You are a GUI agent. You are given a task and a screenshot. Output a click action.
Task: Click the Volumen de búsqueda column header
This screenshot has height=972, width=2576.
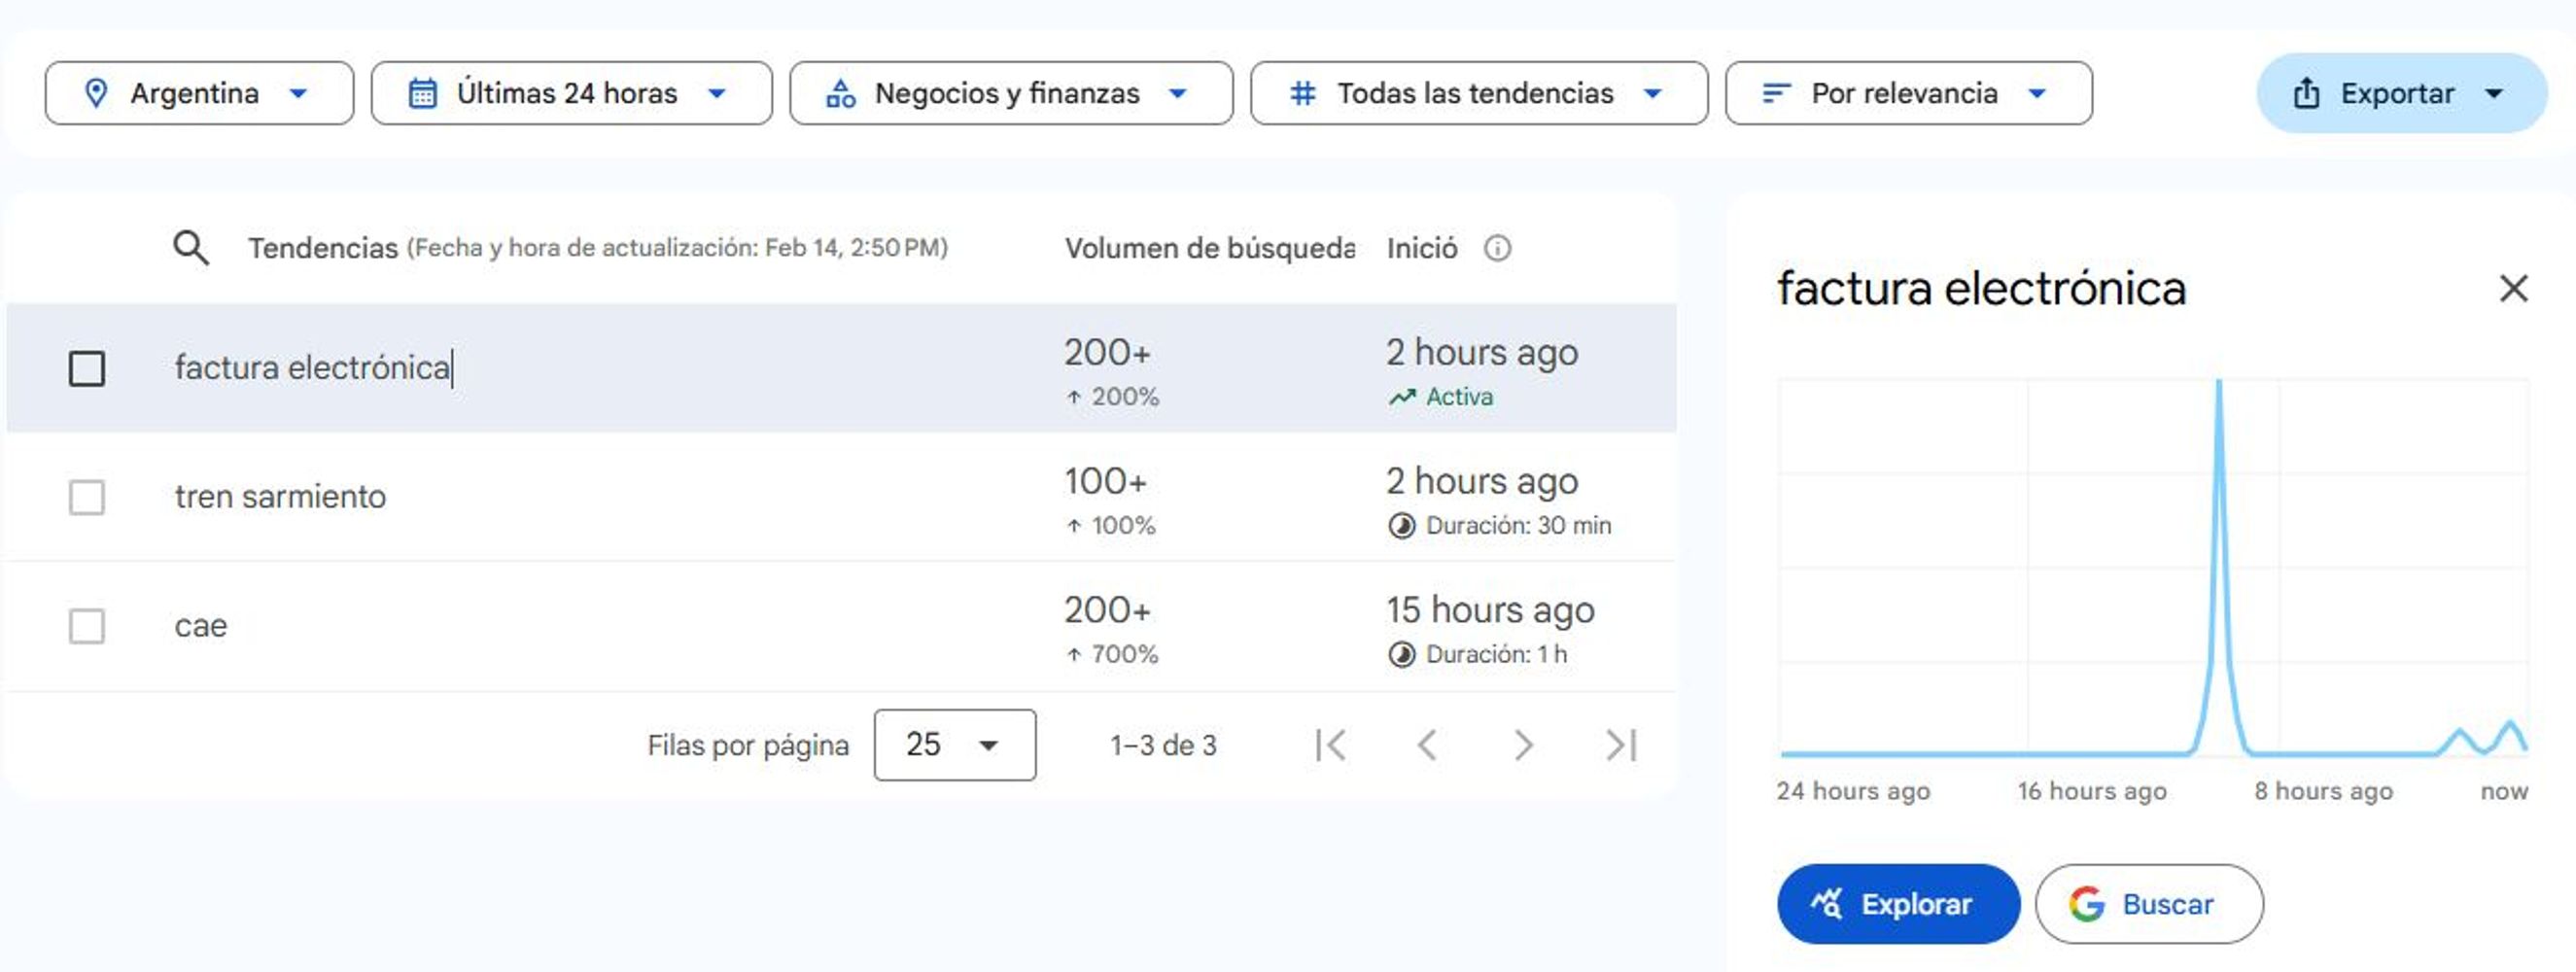(1209, 248)
